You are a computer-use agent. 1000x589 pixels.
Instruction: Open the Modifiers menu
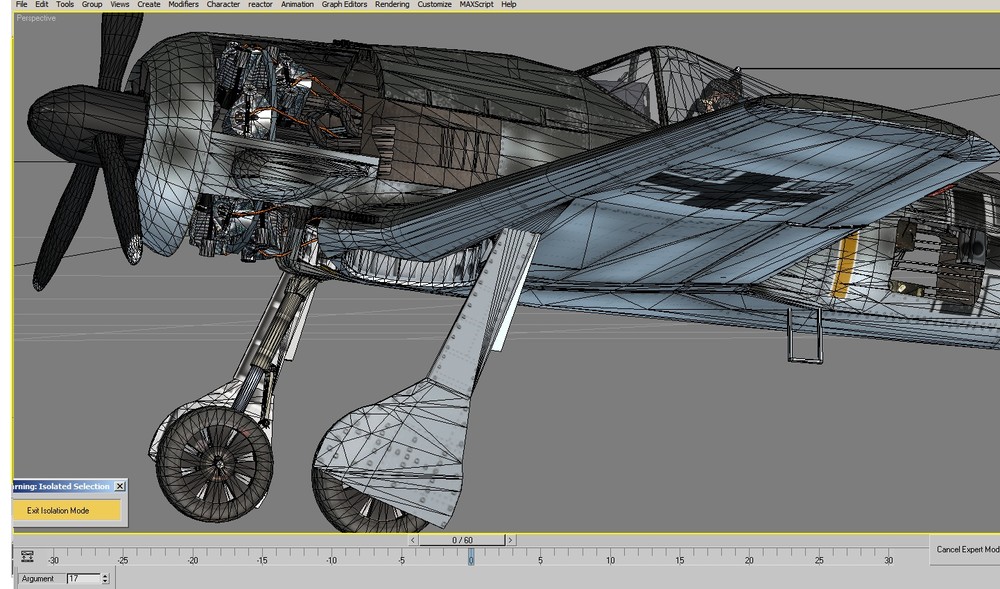tap(182, 4)
